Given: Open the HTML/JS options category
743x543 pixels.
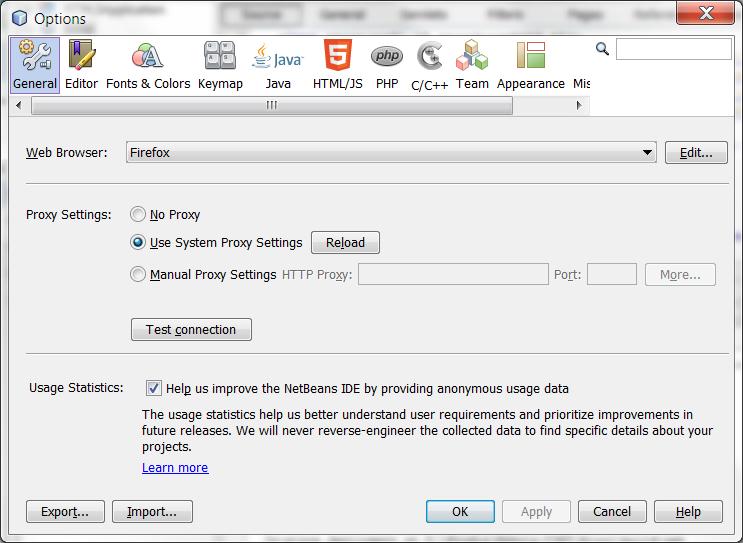Looking at the screenshot, I should click(337, 65).
